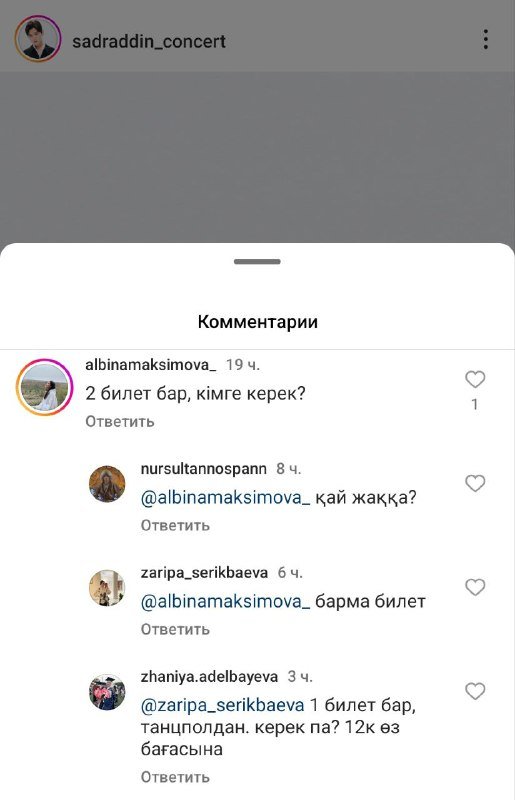
Task: Open the three-dot post options menu
Action: [x=485, y=39]
